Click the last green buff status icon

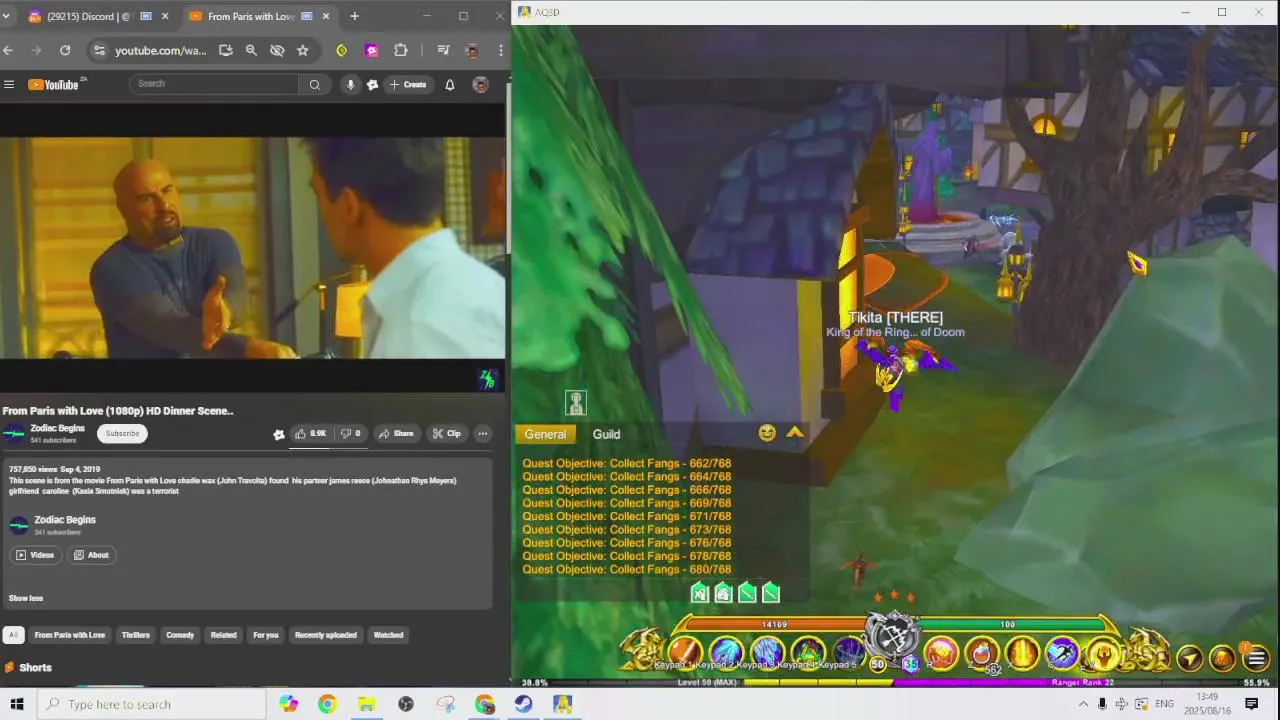(771, 594)
